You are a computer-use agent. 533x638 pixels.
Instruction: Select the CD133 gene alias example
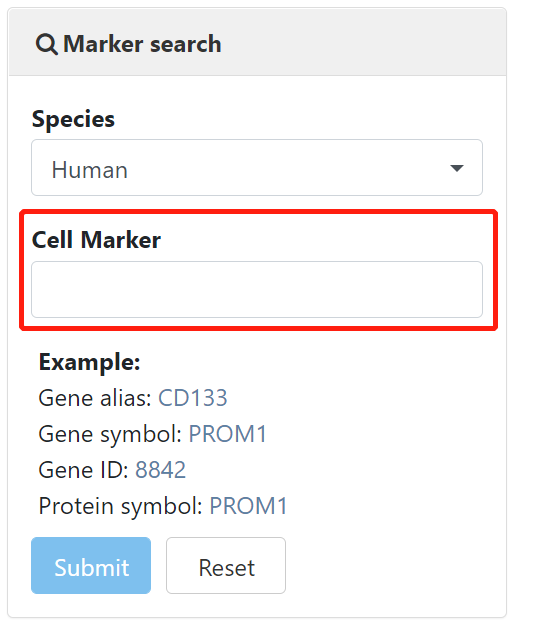(x=192, y=398)
